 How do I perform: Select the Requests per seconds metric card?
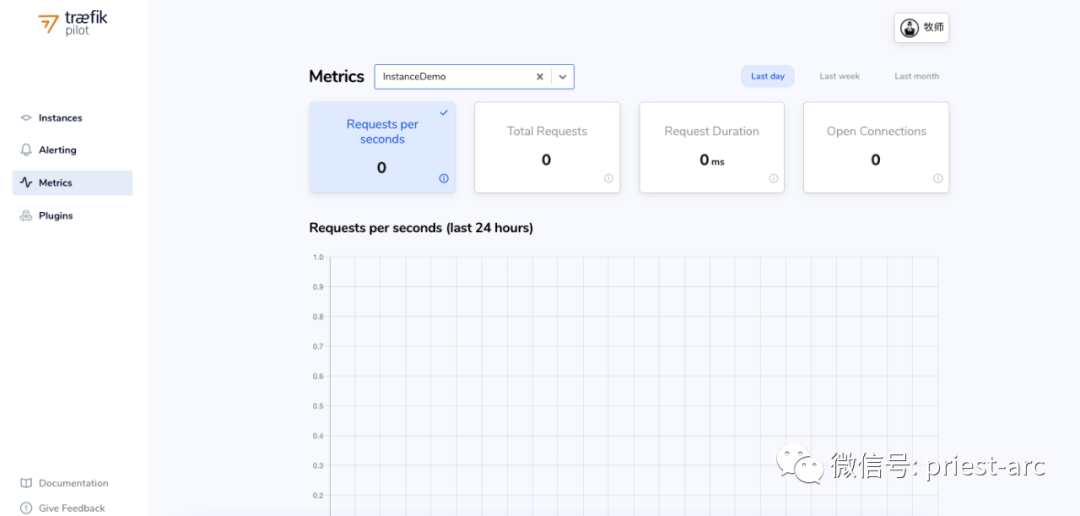pyautogui.click(x=382, y=146)
